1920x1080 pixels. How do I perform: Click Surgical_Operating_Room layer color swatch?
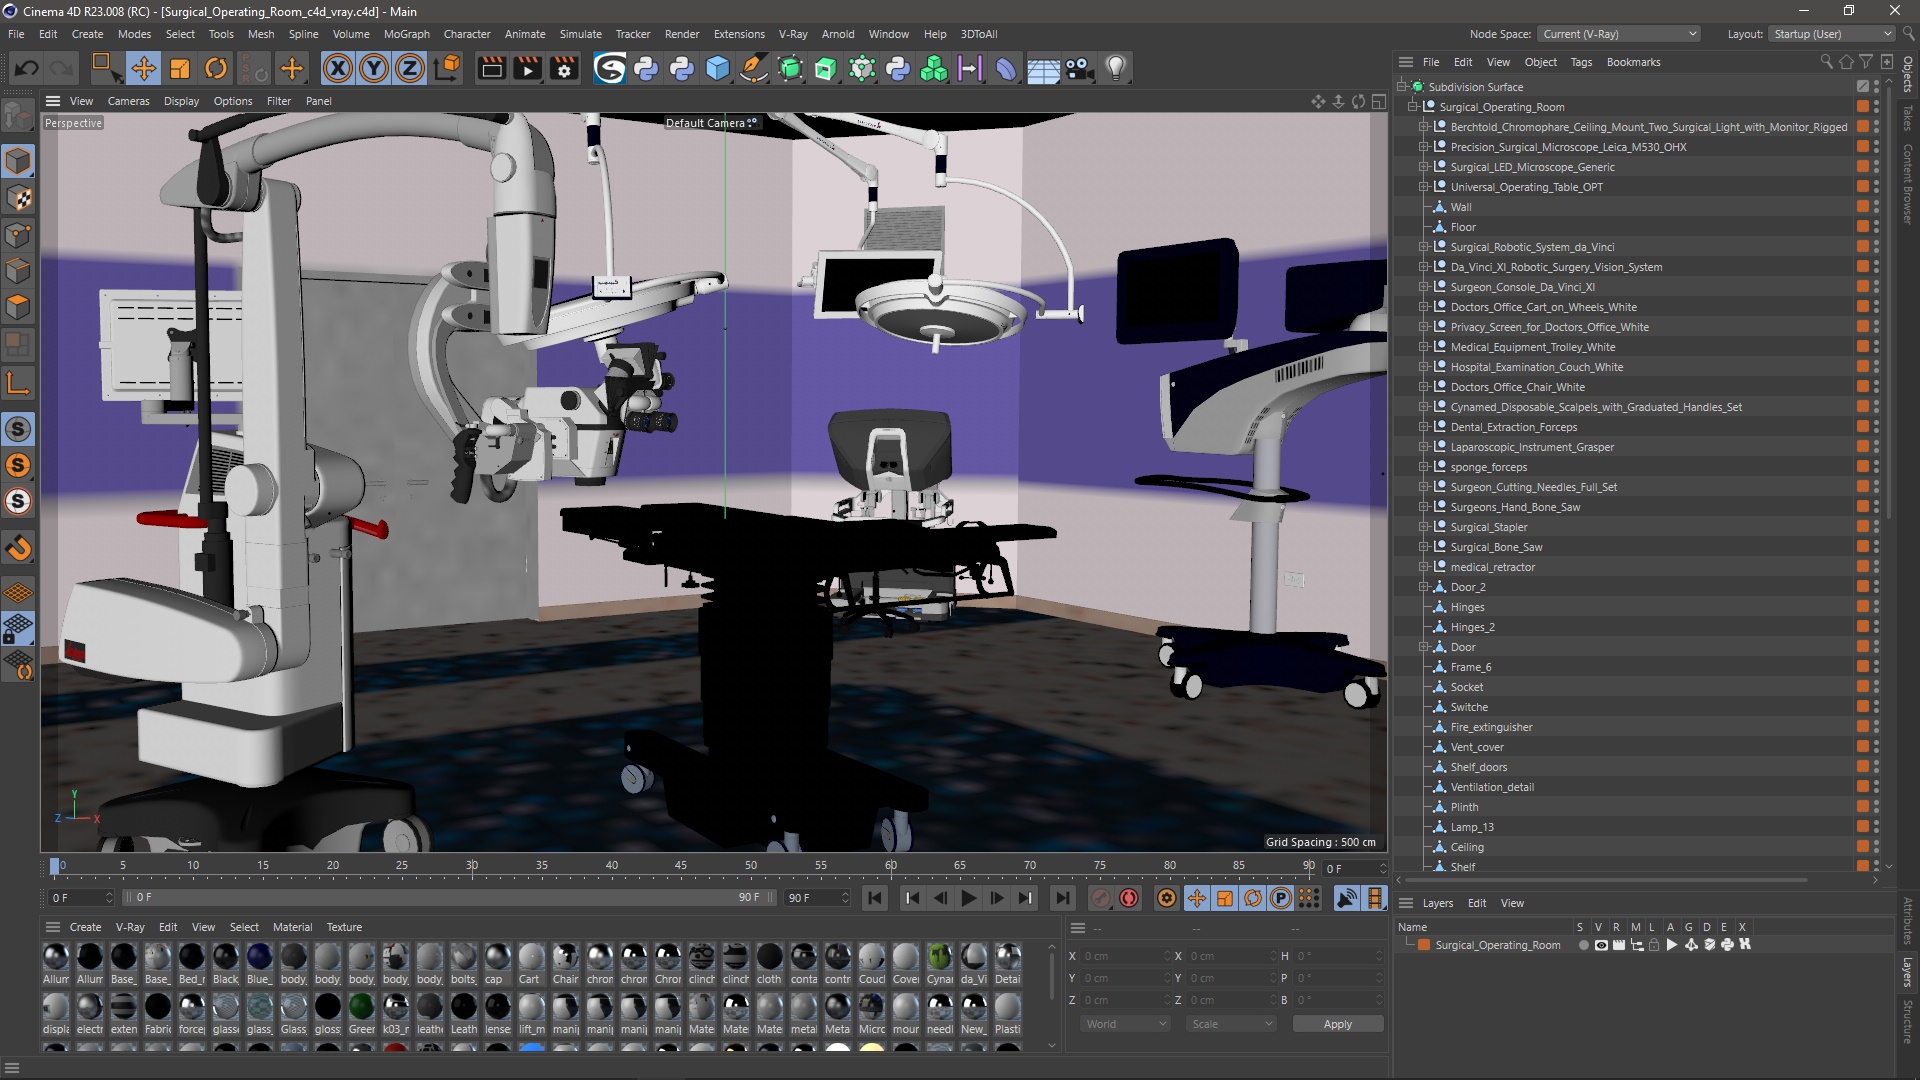tap(1424, 945)
